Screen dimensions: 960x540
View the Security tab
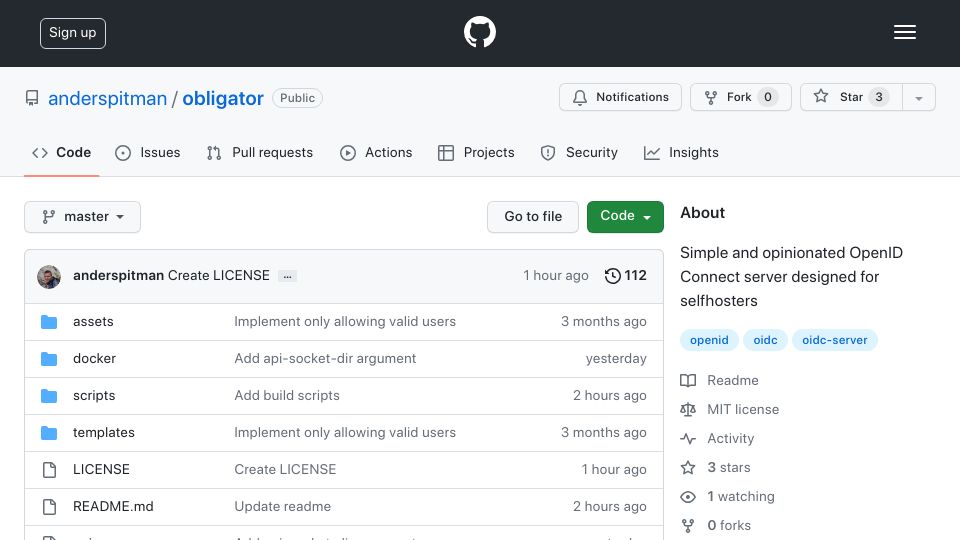[579, 152]
